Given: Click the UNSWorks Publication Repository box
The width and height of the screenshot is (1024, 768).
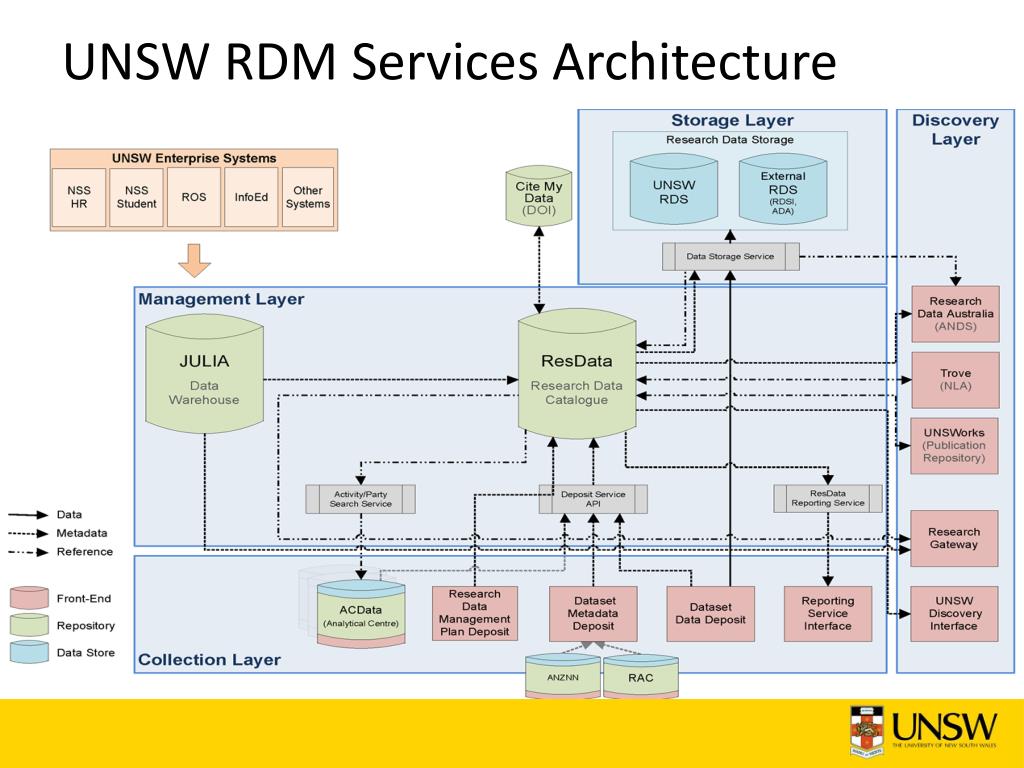Looking at the screenshot, I should point(954,445).
